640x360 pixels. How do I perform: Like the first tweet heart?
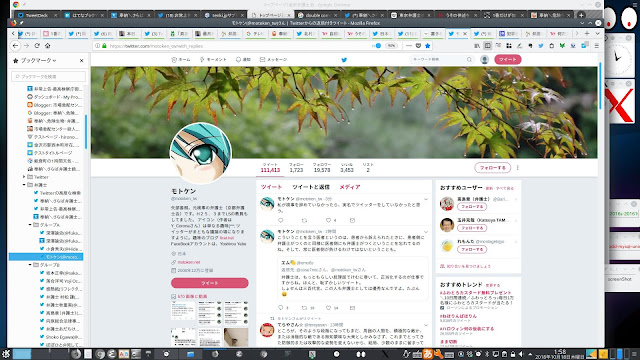click(x=328, y=220)
